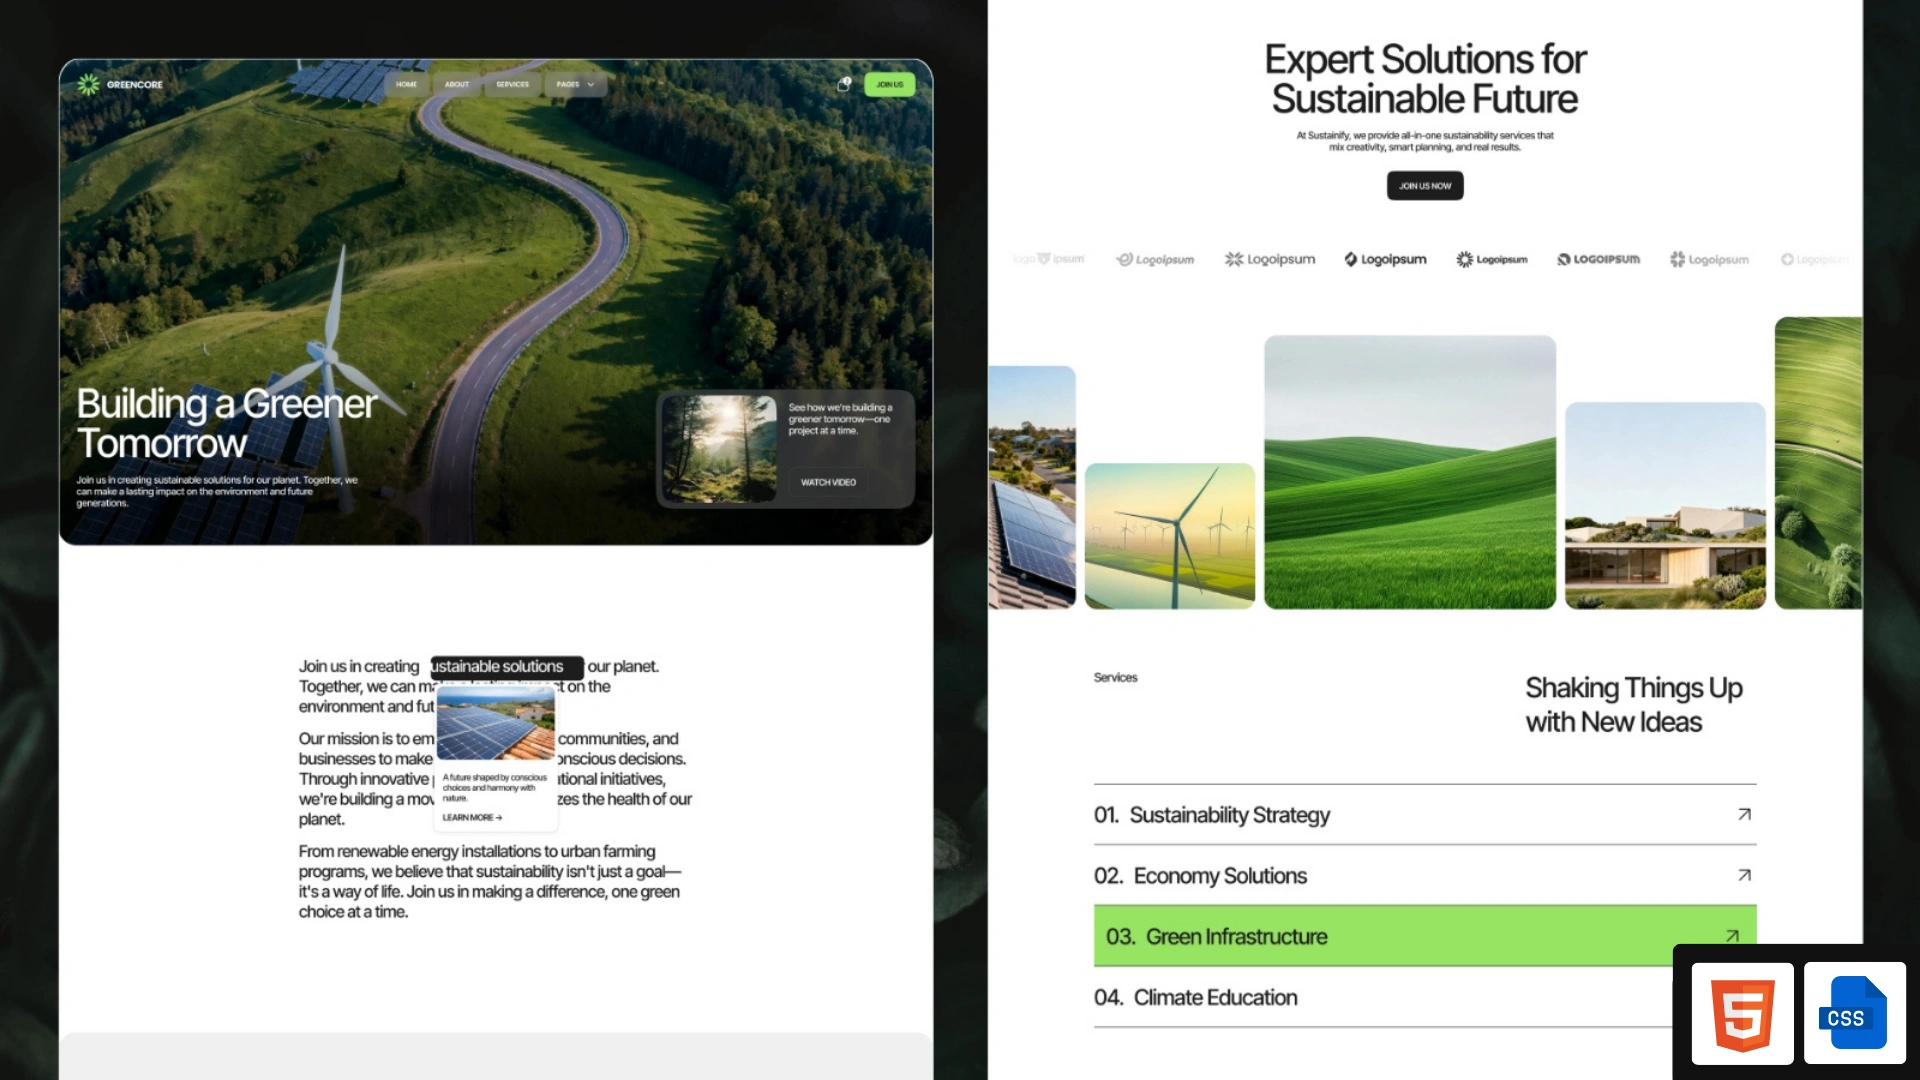
Task: Open SERVICES from the navigation bar
Action: pyautogui.click(x=513, y=84)
